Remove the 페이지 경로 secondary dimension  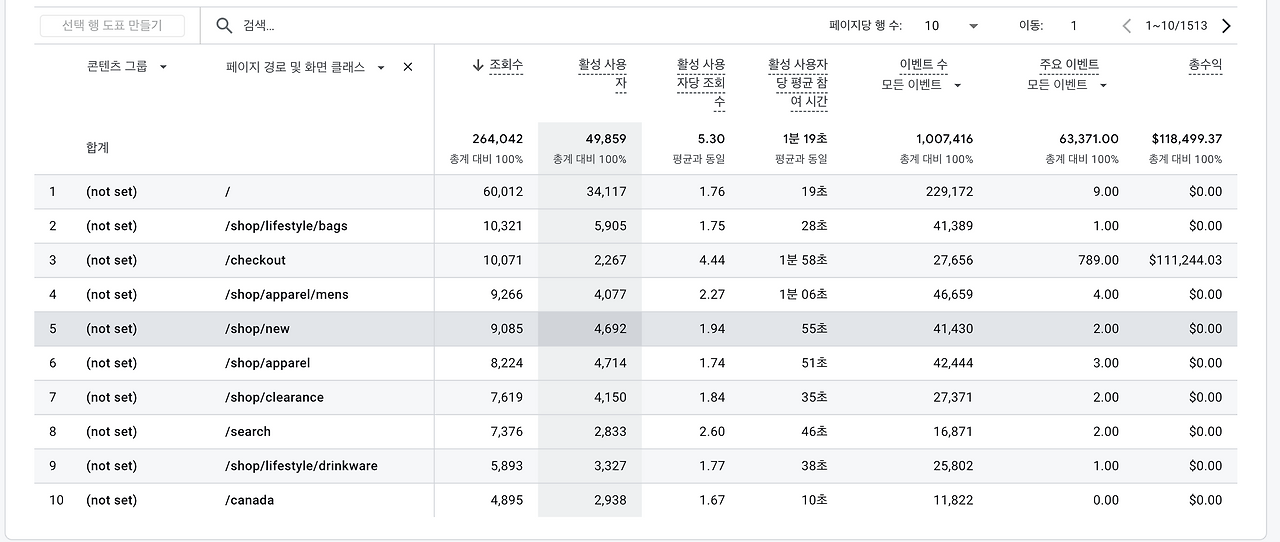(408, 67)
